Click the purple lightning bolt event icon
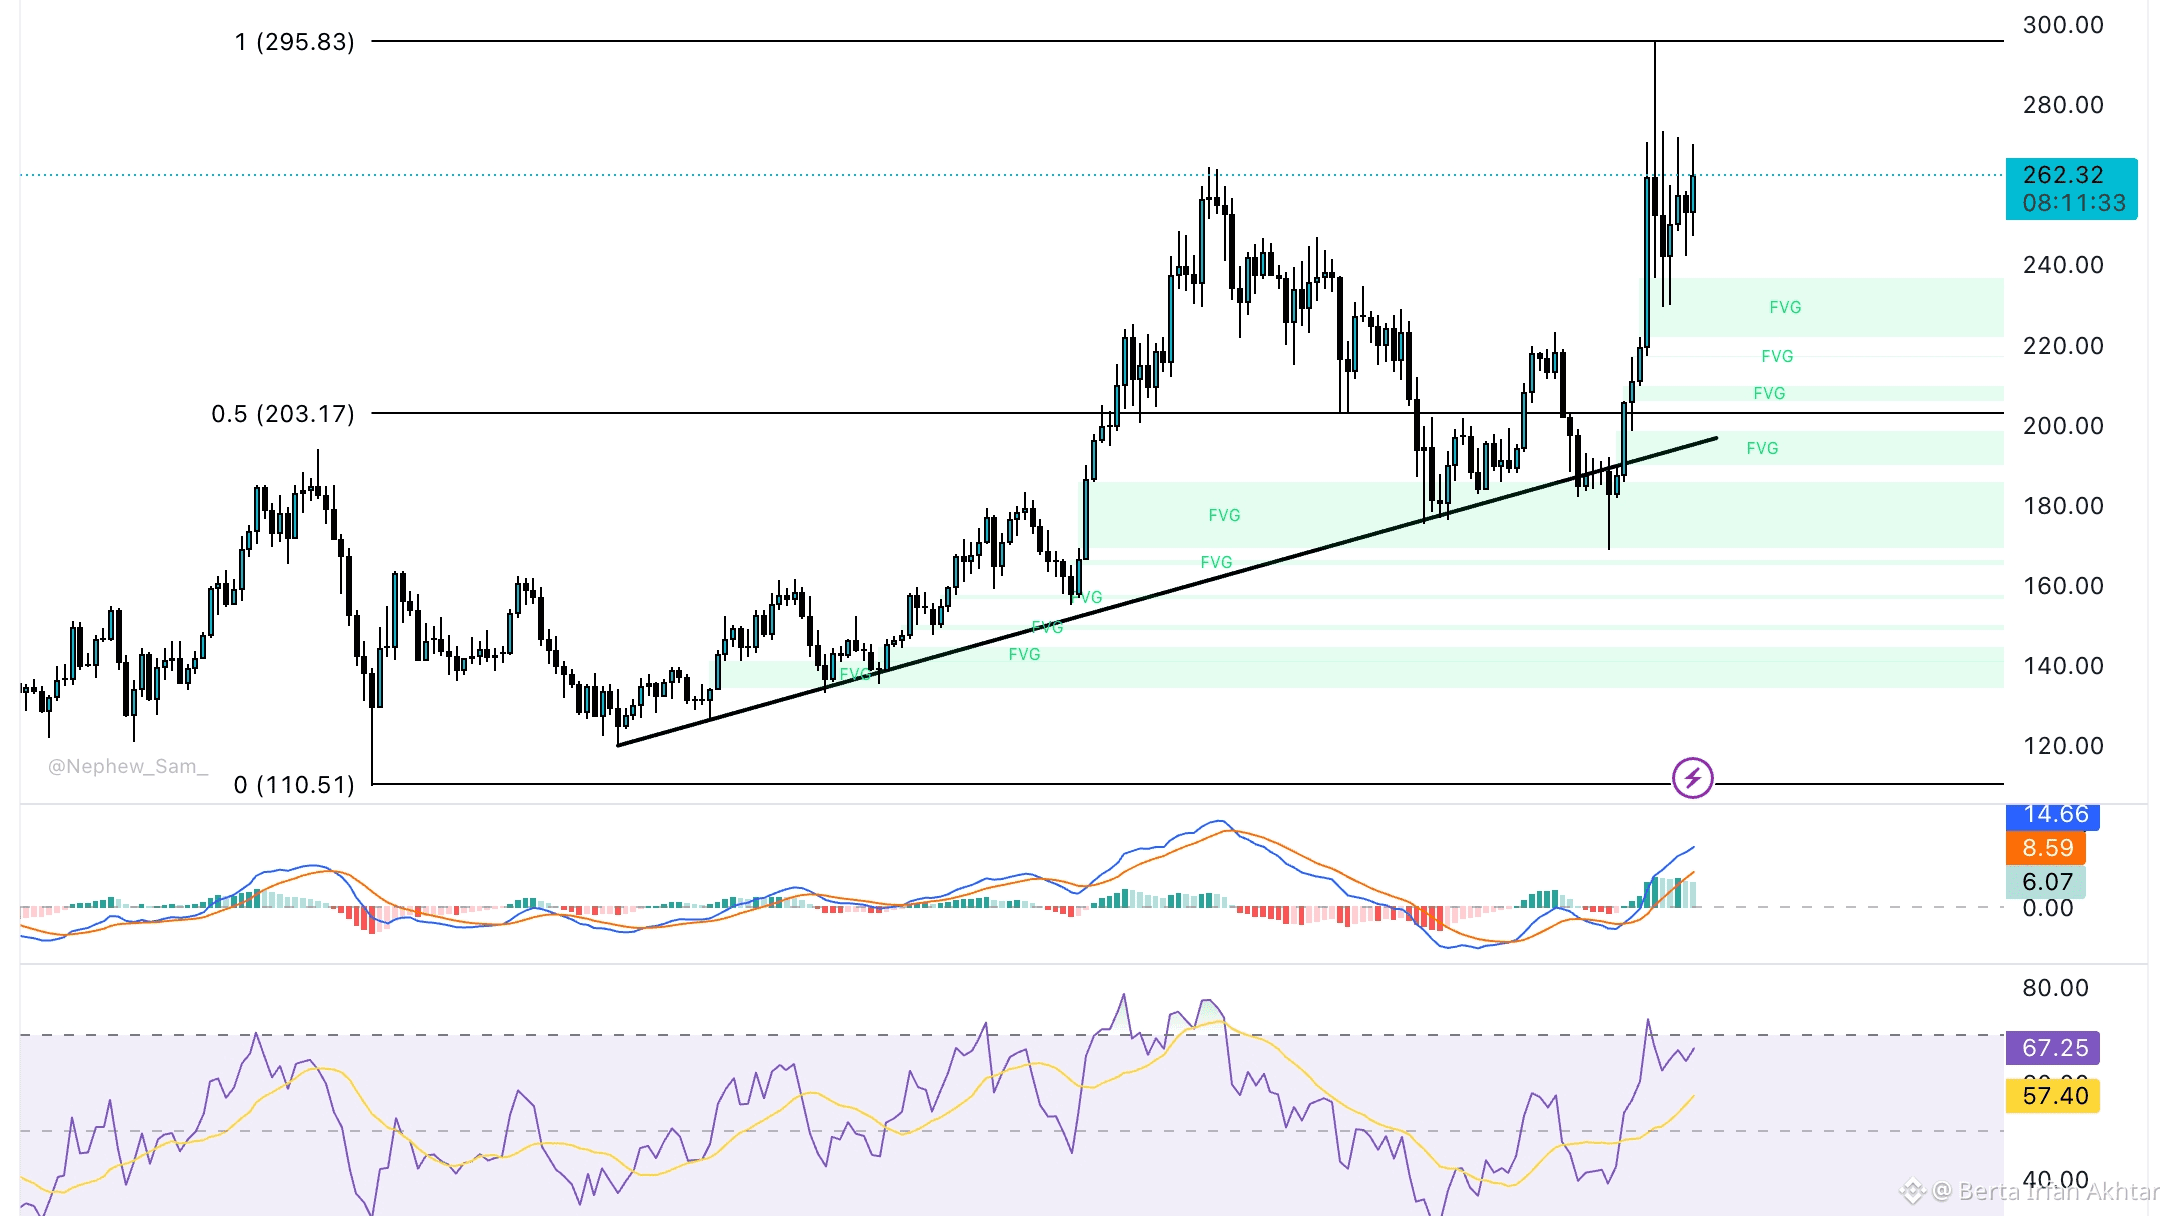This screenshot has height=1216, width=2168. 1692,777
